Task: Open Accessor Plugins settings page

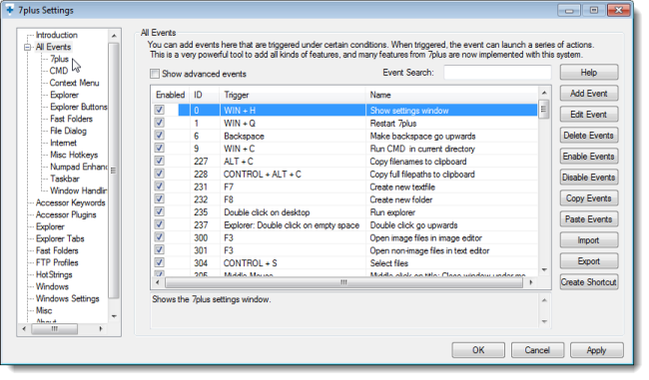Action: 66,215
